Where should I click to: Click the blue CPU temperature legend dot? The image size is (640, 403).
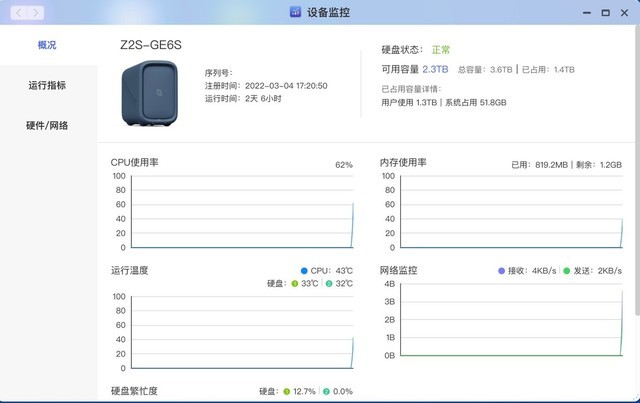pos(304,271)
